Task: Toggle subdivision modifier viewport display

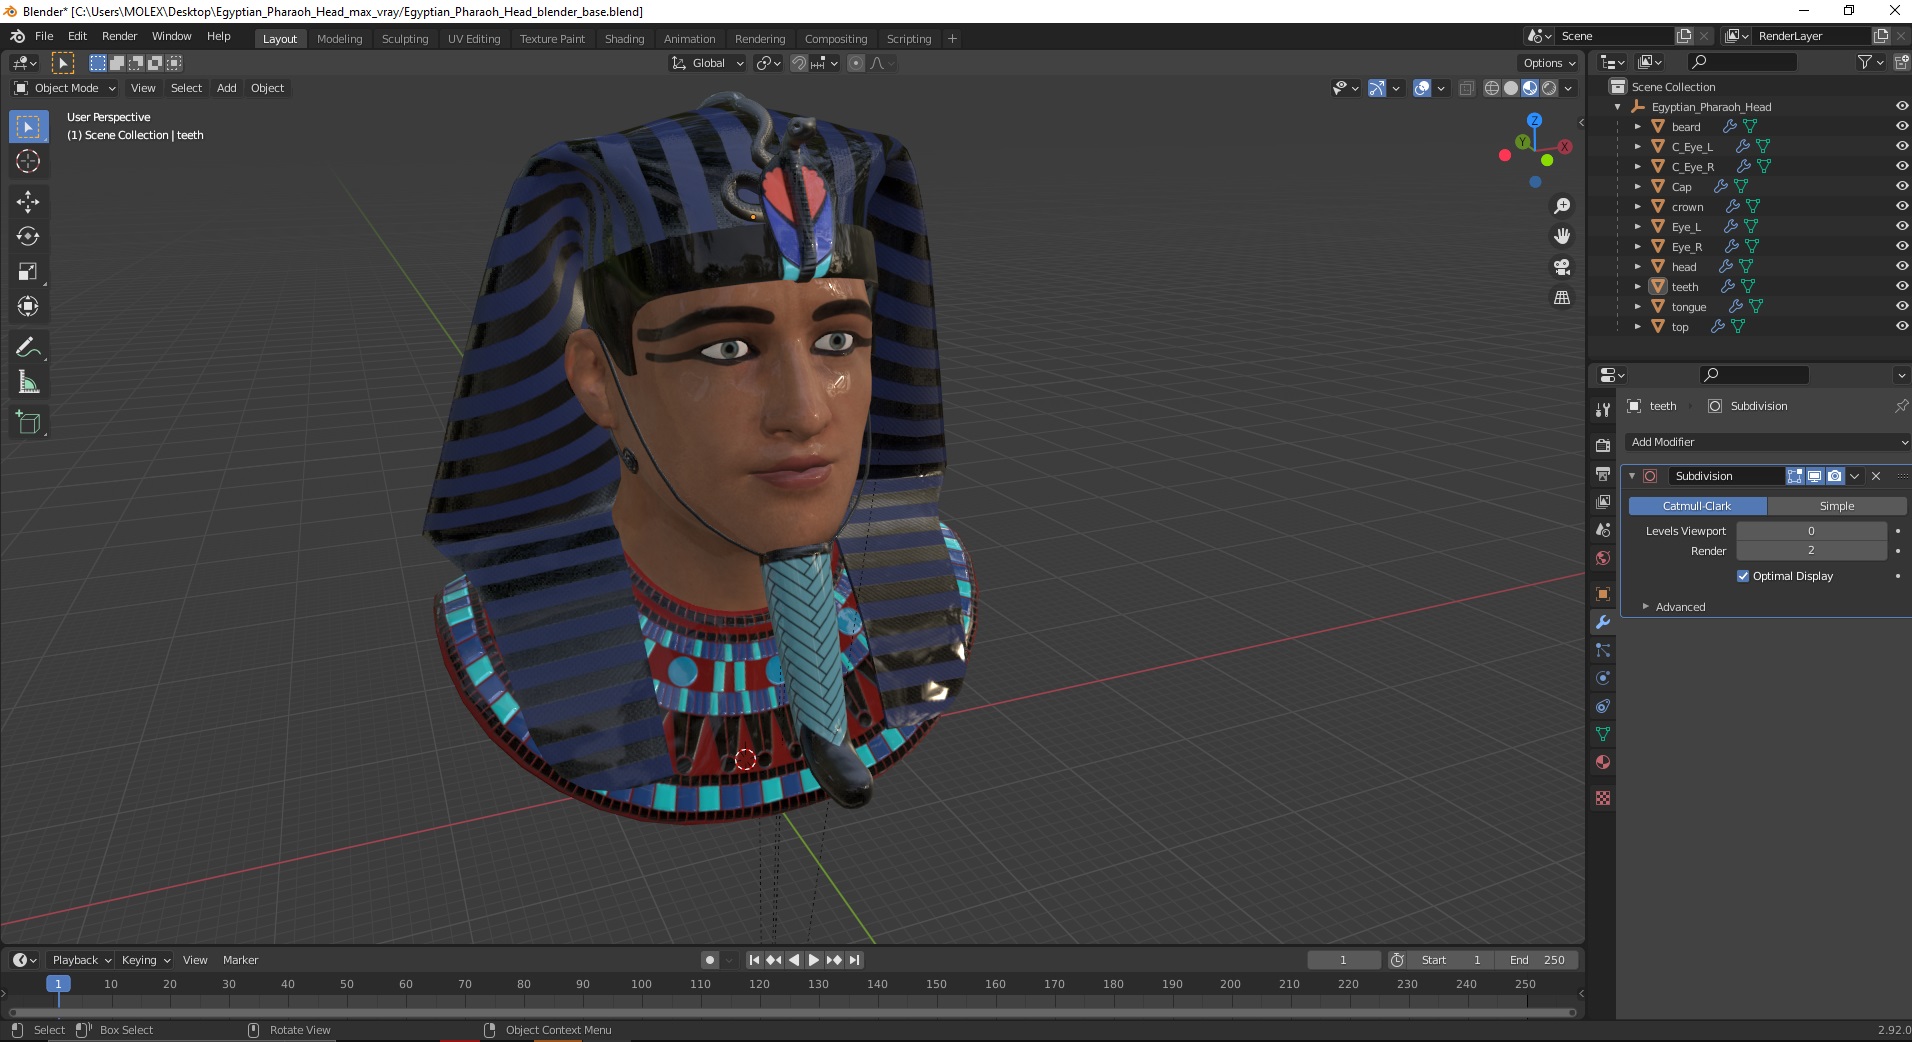Action: [1814, 476]
